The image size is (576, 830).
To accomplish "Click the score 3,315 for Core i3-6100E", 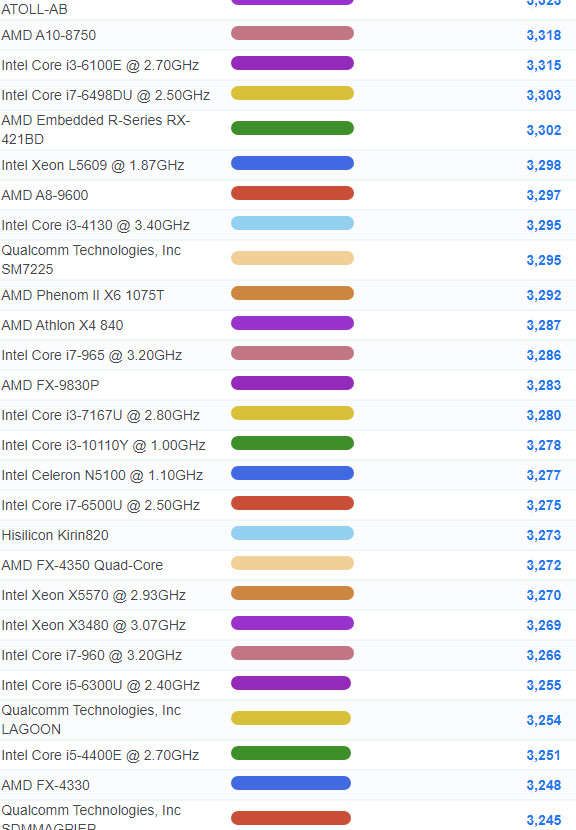I will [544, 66].
